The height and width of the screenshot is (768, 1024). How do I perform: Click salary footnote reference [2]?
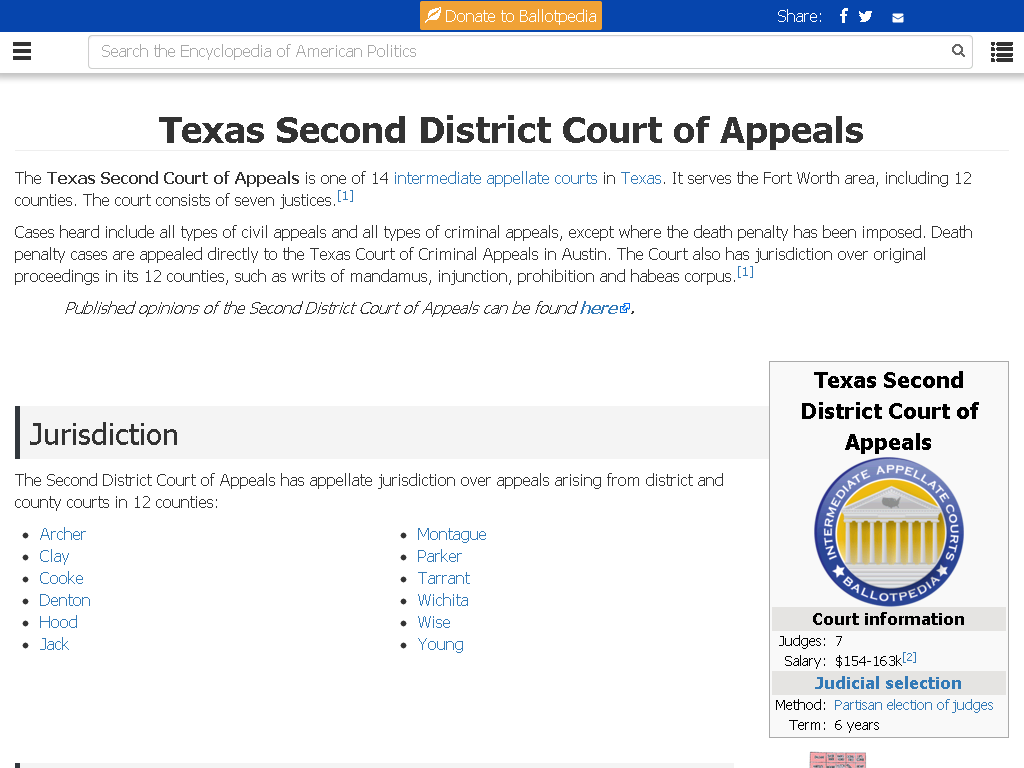[x=910, y=657]
